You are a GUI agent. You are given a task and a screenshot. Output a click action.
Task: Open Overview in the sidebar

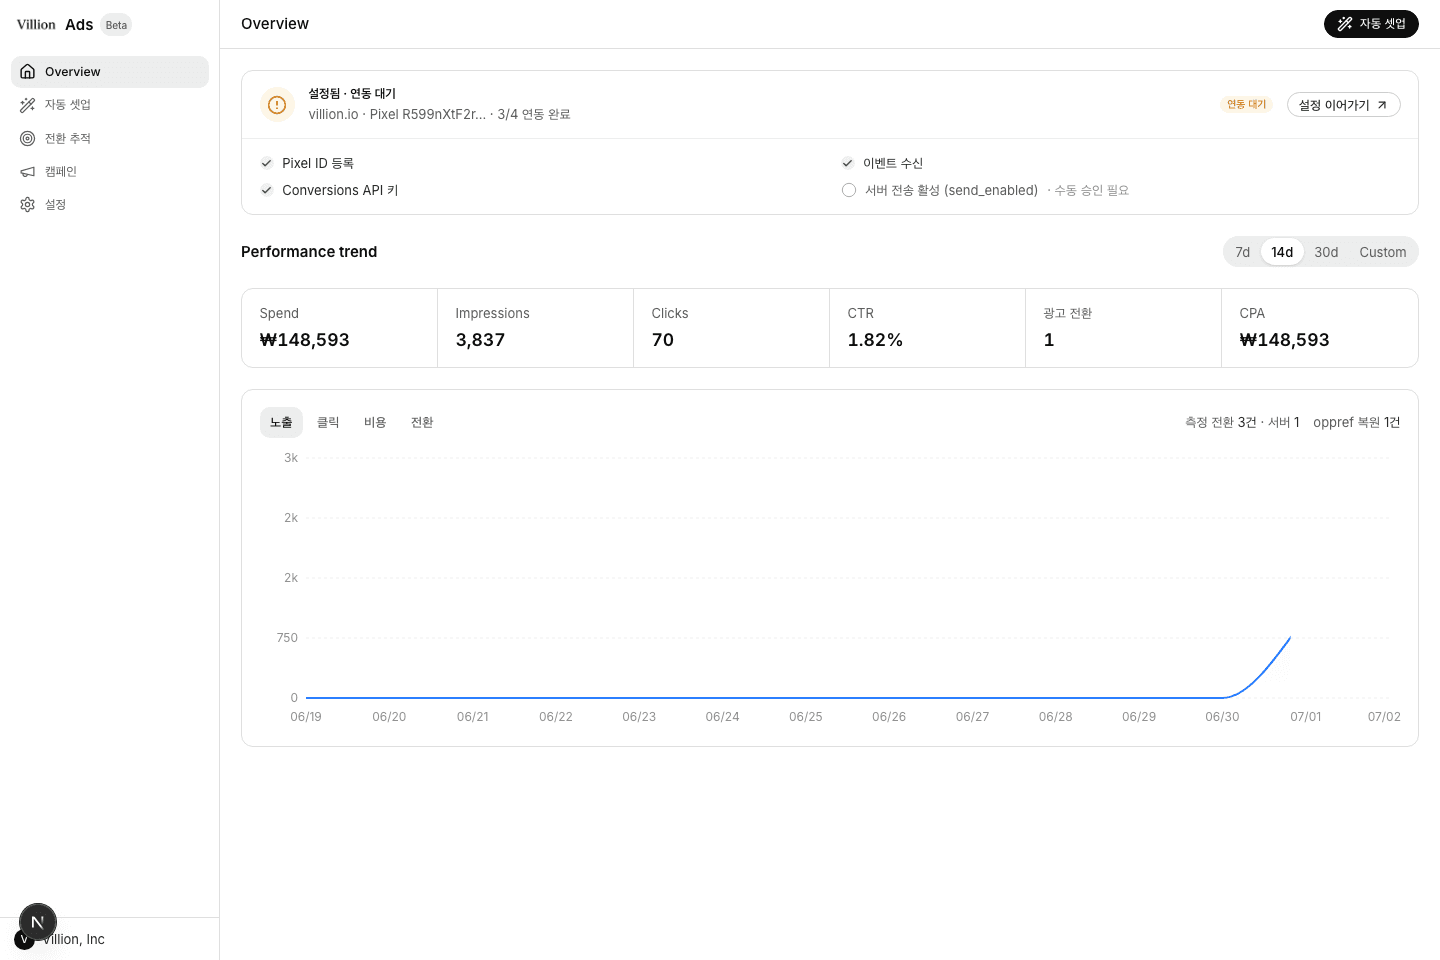tap(110, 72)
